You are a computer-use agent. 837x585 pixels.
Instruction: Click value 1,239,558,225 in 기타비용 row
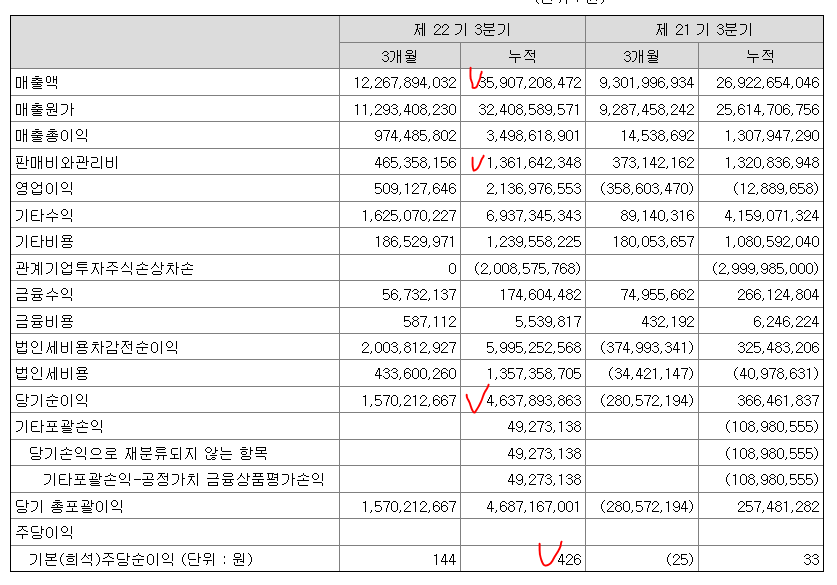pos(533,242)
